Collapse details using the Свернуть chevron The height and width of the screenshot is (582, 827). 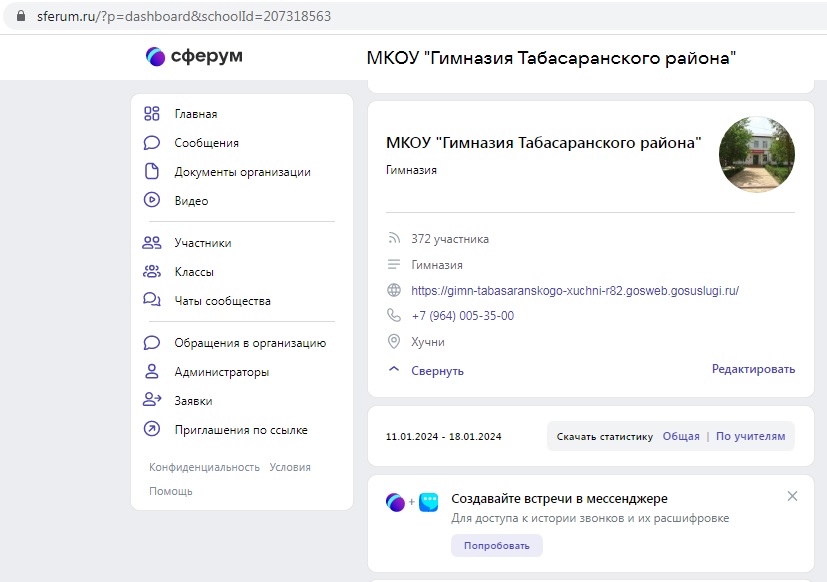click(394, 369)
